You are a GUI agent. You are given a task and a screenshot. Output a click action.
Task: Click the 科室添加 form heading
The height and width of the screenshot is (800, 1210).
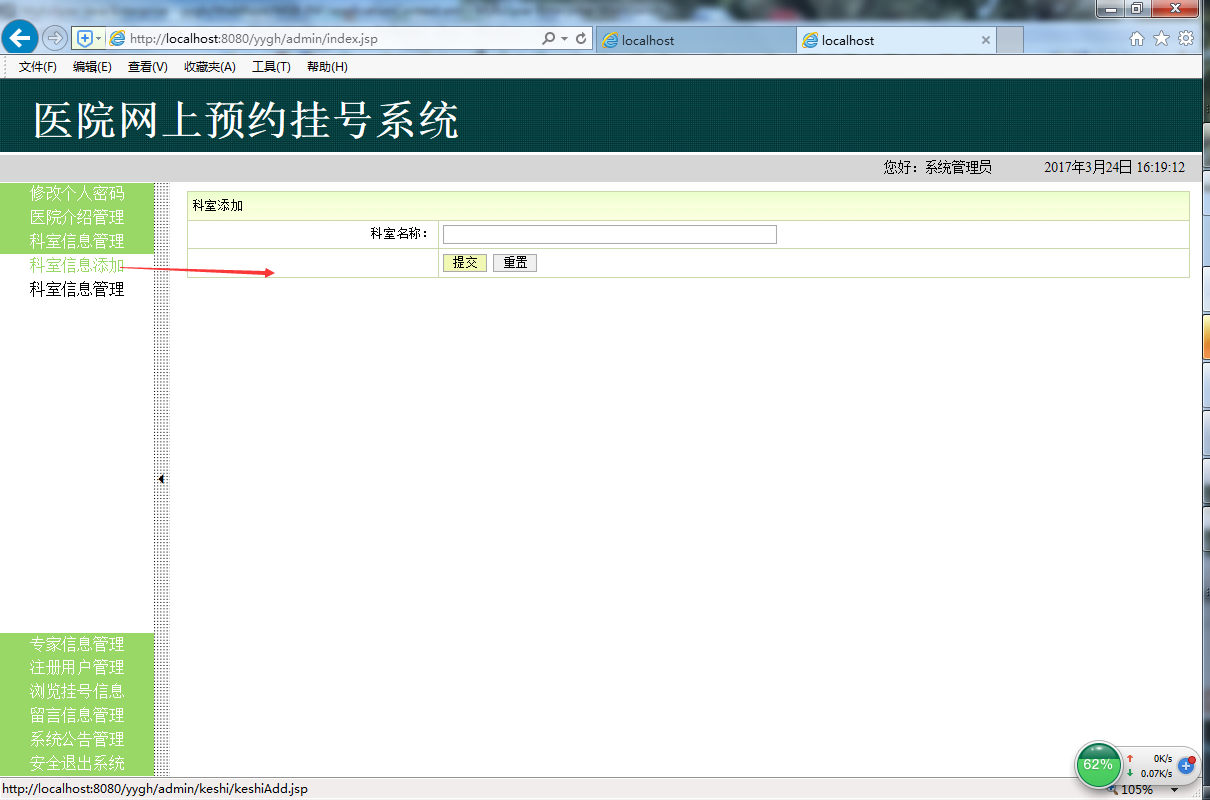pos(217,206)
